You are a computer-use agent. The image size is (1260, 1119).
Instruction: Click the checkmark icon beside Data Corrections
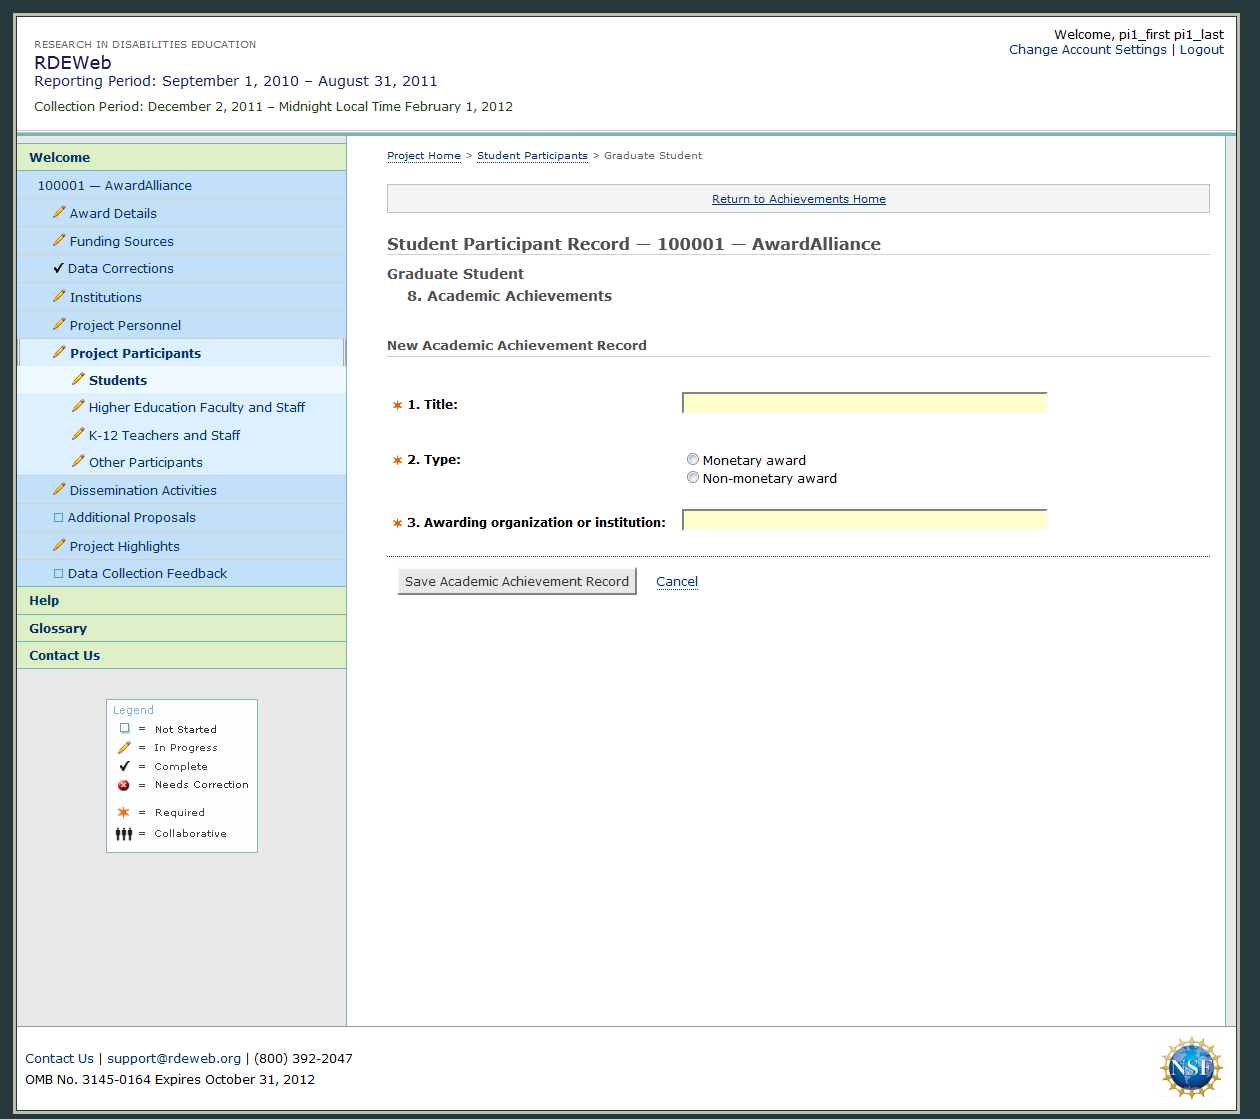58,268
